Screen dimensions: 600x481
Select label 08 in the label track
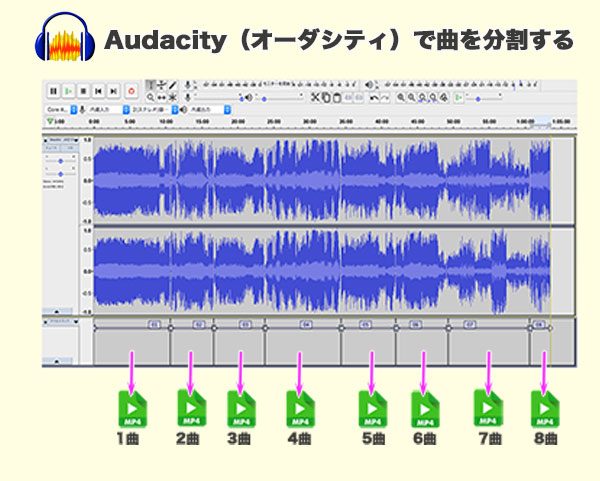click(x=539, y=324)
